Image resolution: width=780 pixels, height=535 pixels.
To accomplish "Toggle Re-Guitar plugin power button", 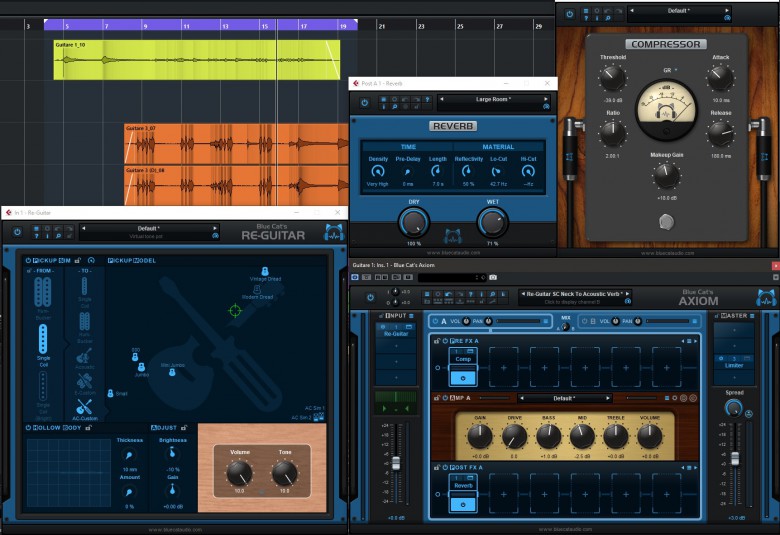I will tap(17, 232).
